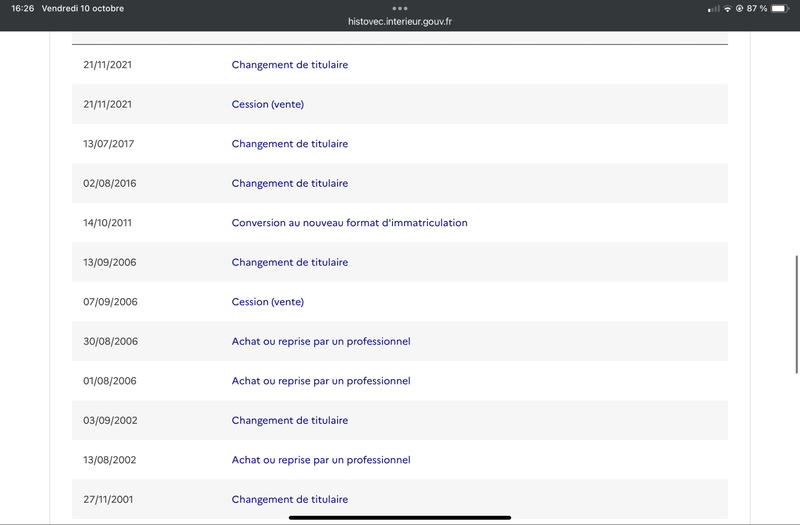The image size is (800, 525).
Task: Tap the cellular signal bars icon
Action: pos(713,9)
